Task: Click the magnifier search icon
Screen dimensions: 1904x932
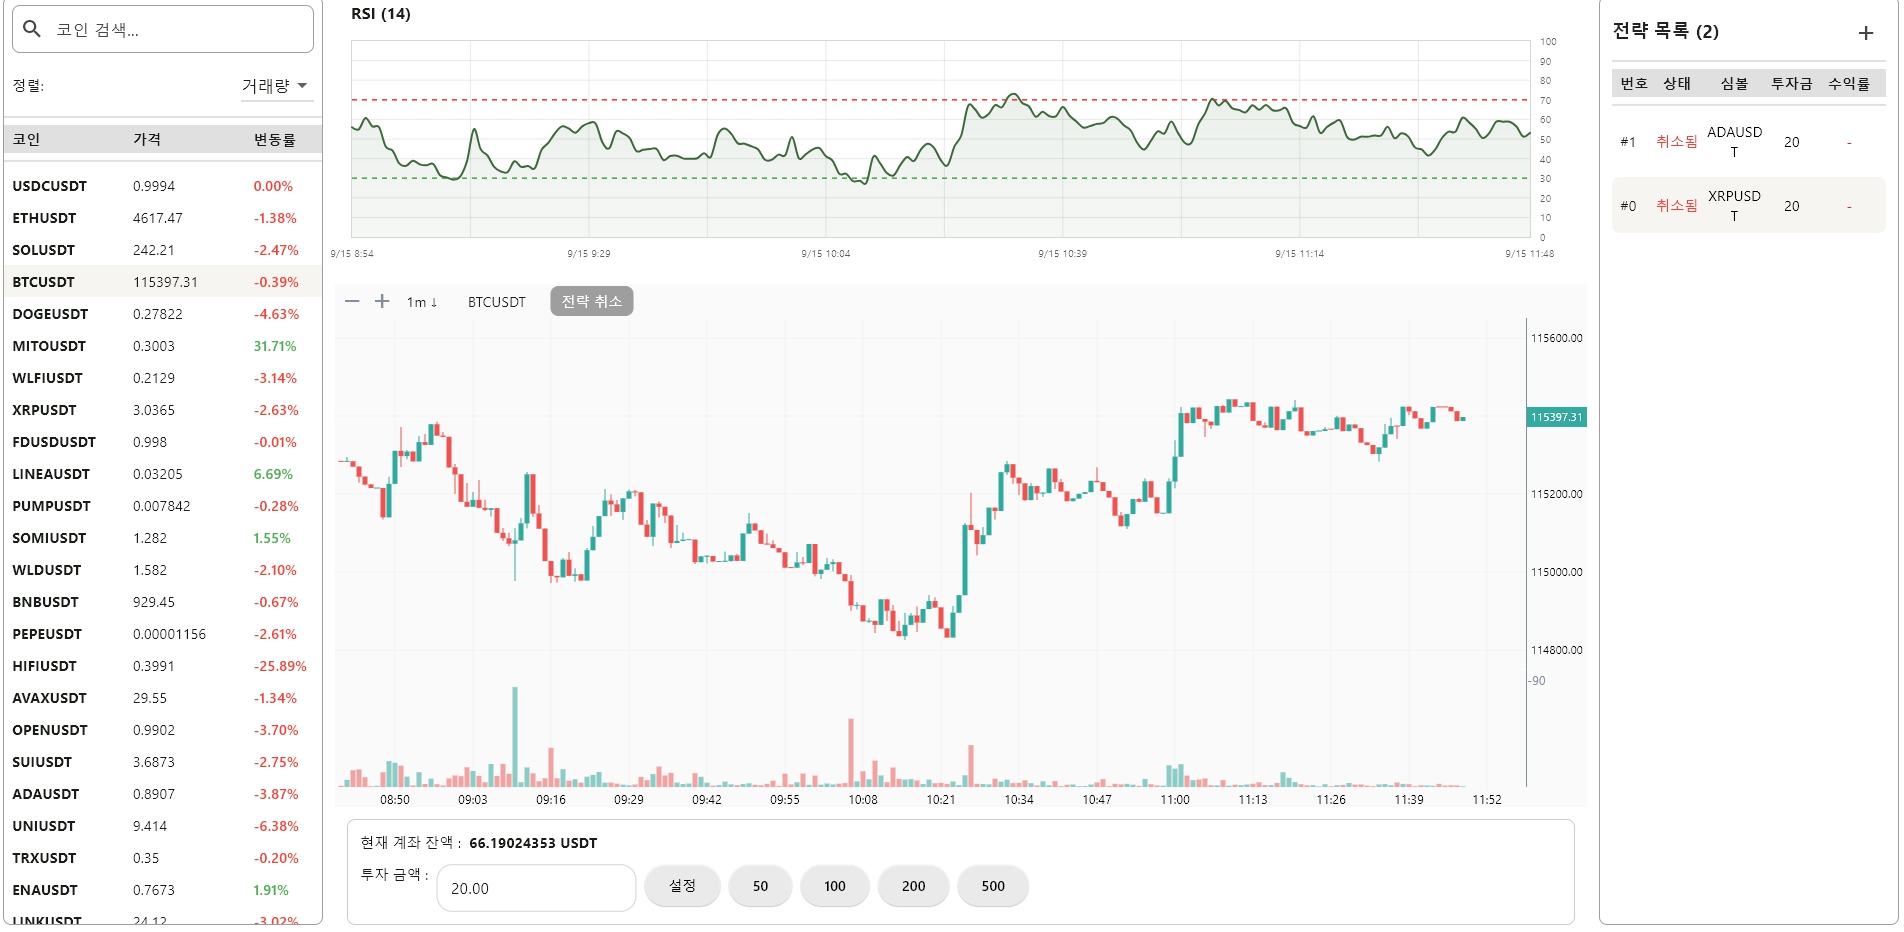Action: click(x=32, y=29)
